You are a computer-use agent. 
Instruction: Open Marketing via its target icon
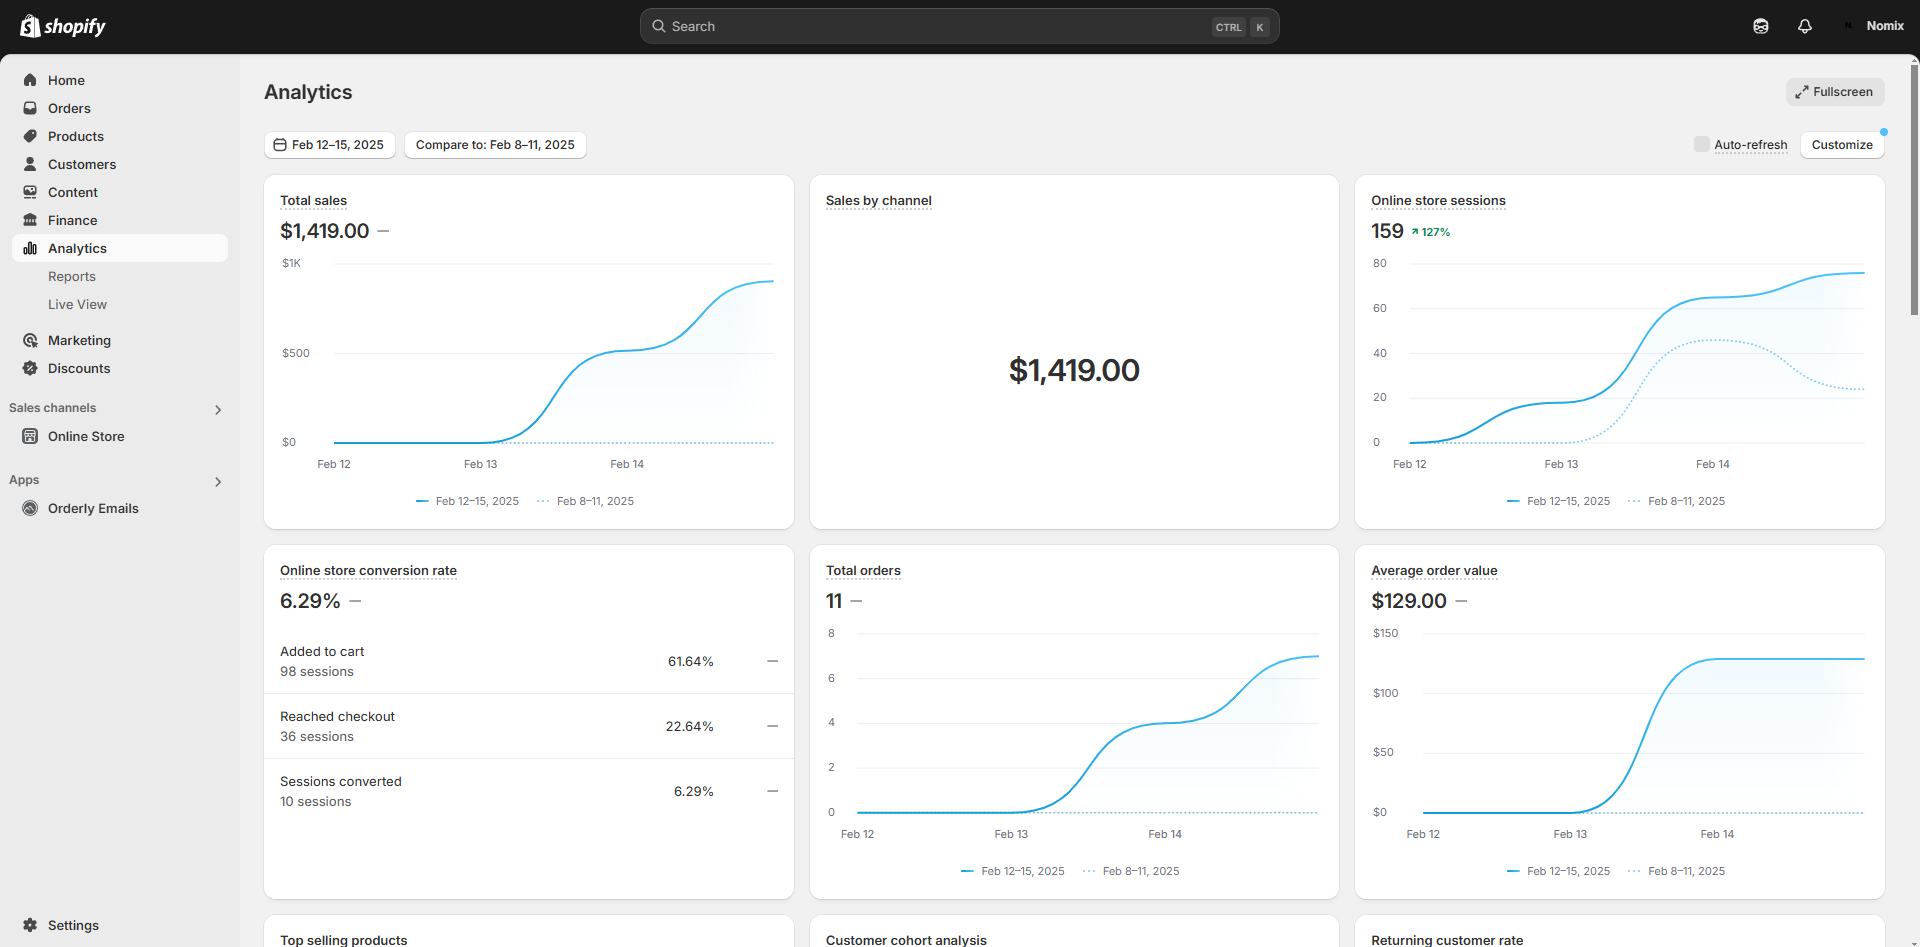[30, 340]
